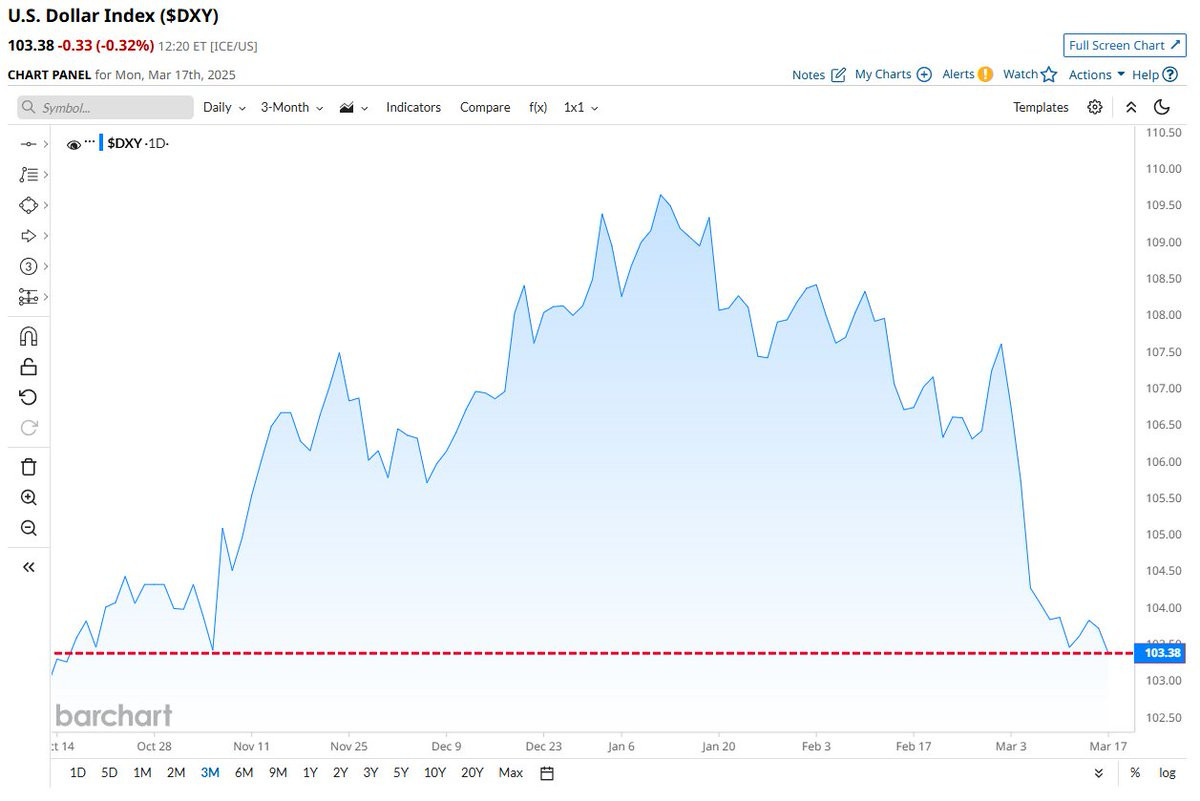Select the 20Y time range

[x=472, y=773]
